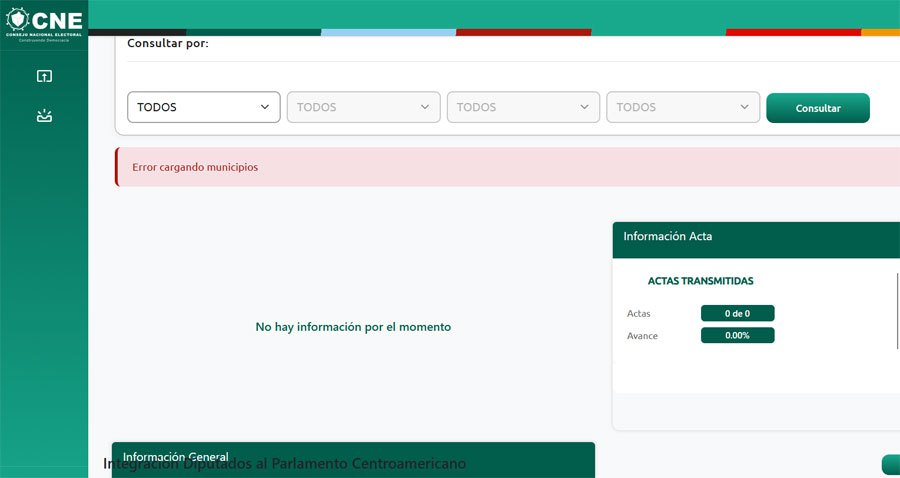The image size is (900, 478).
Task: Click the Integración Diputados al Parlamento Centroamericano heading
Action: click(285, 465)
